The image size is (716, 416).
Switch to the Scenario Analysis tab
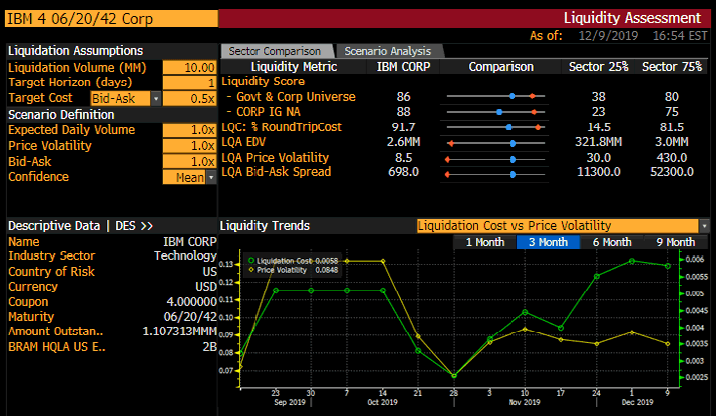point(387,51)
